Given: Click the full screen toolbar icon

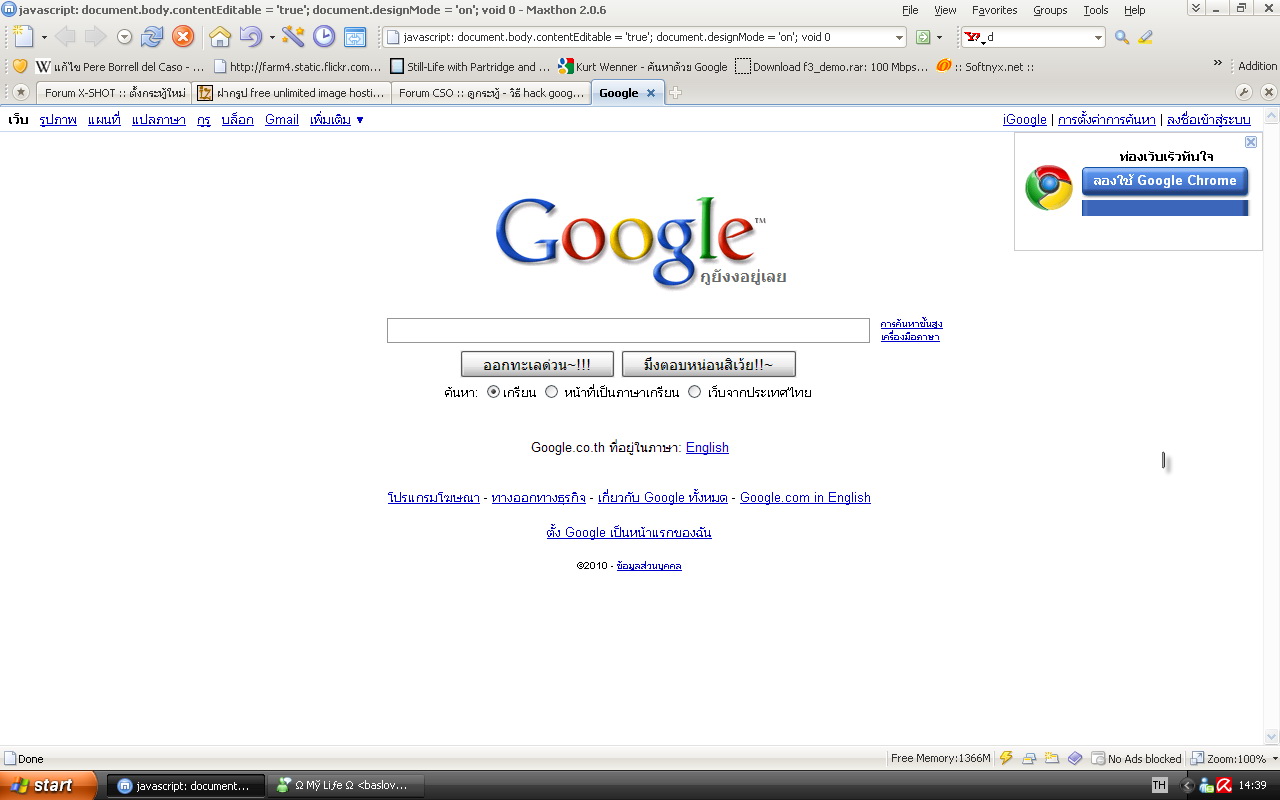Looking at the screenshot, I should point(355,37).
